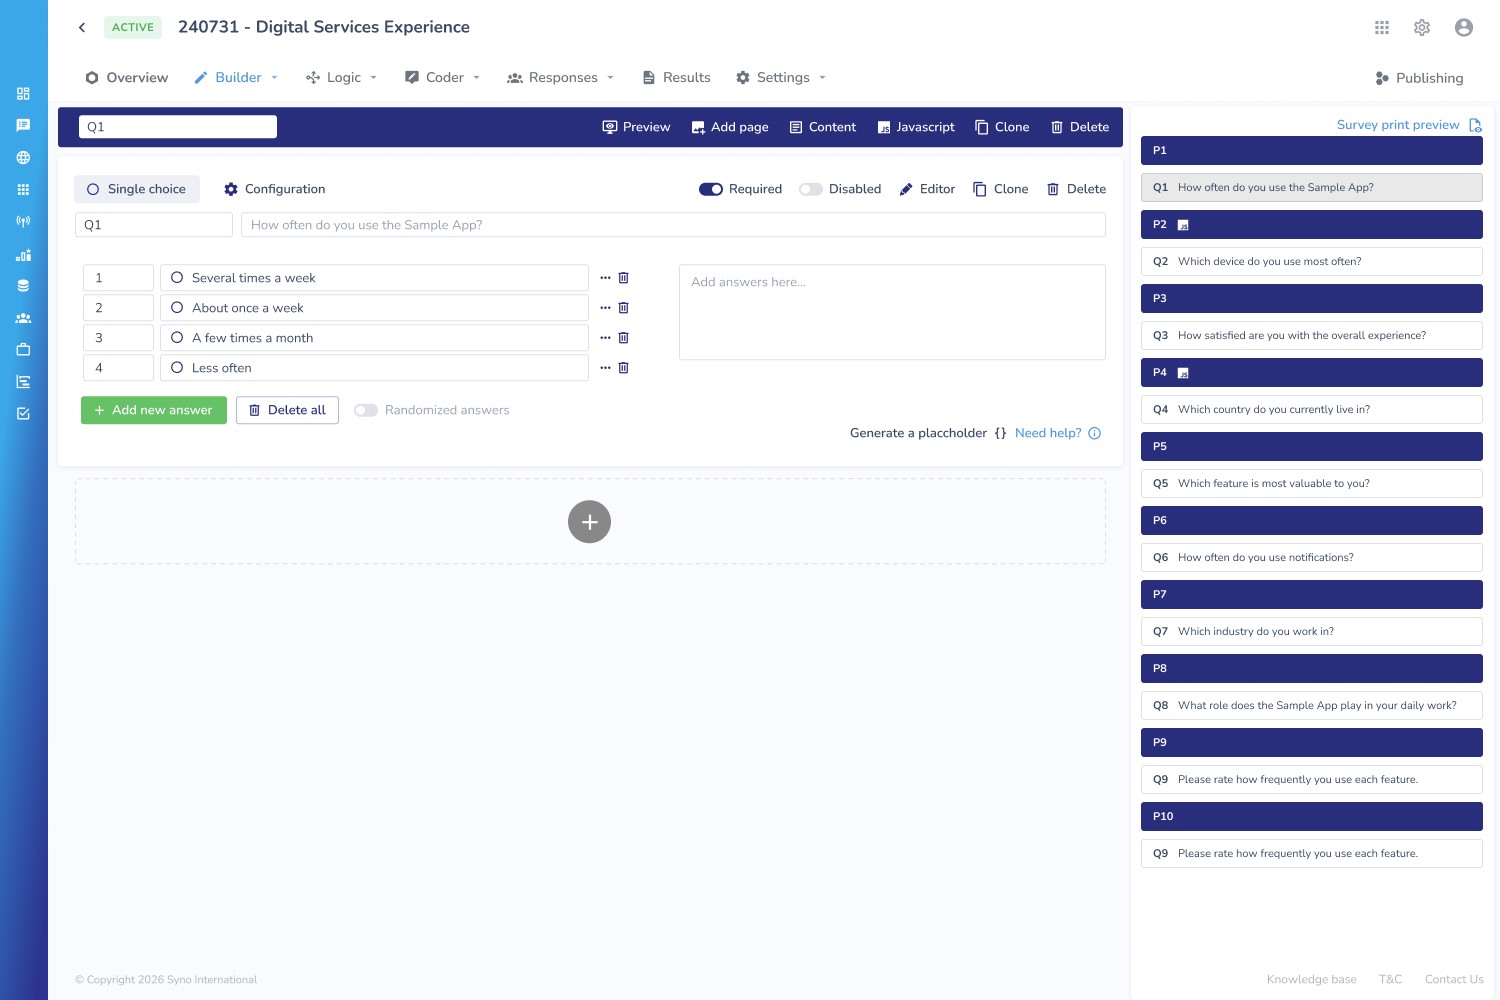Open more options for 'About once a week'

(605, 308)
